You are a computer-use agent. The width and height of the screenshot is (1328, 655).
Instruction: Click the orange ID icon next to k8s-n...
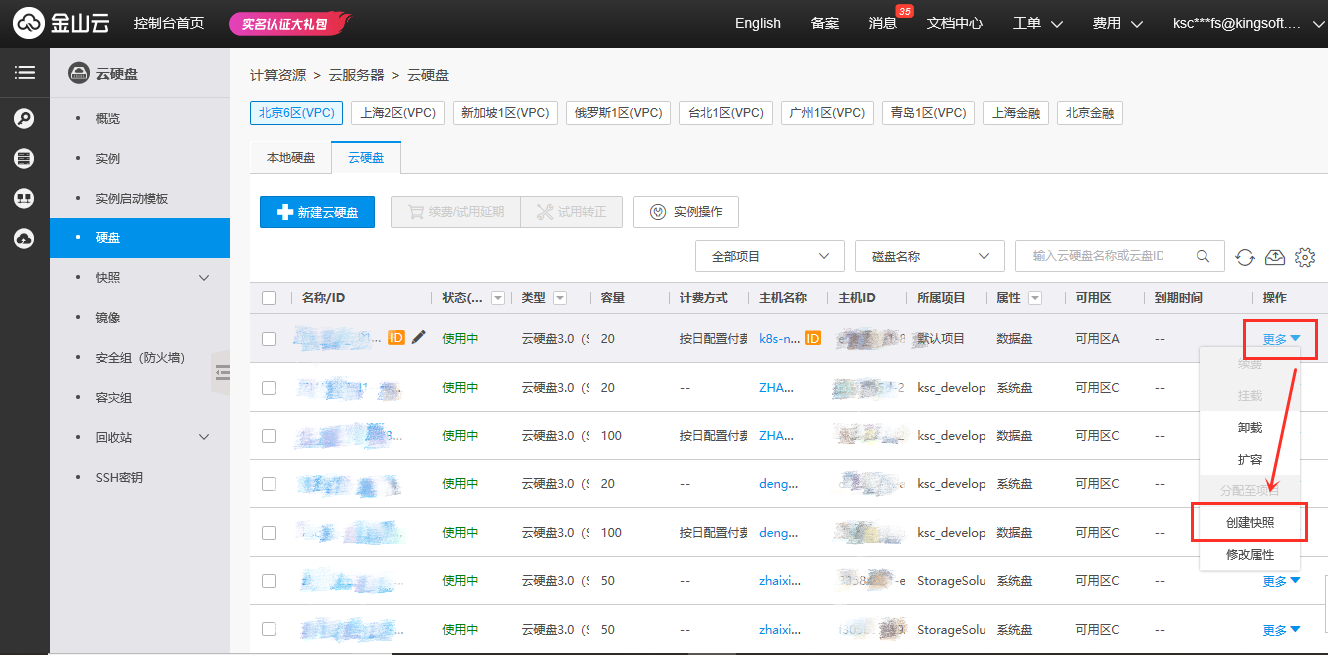tap(813, 339)
